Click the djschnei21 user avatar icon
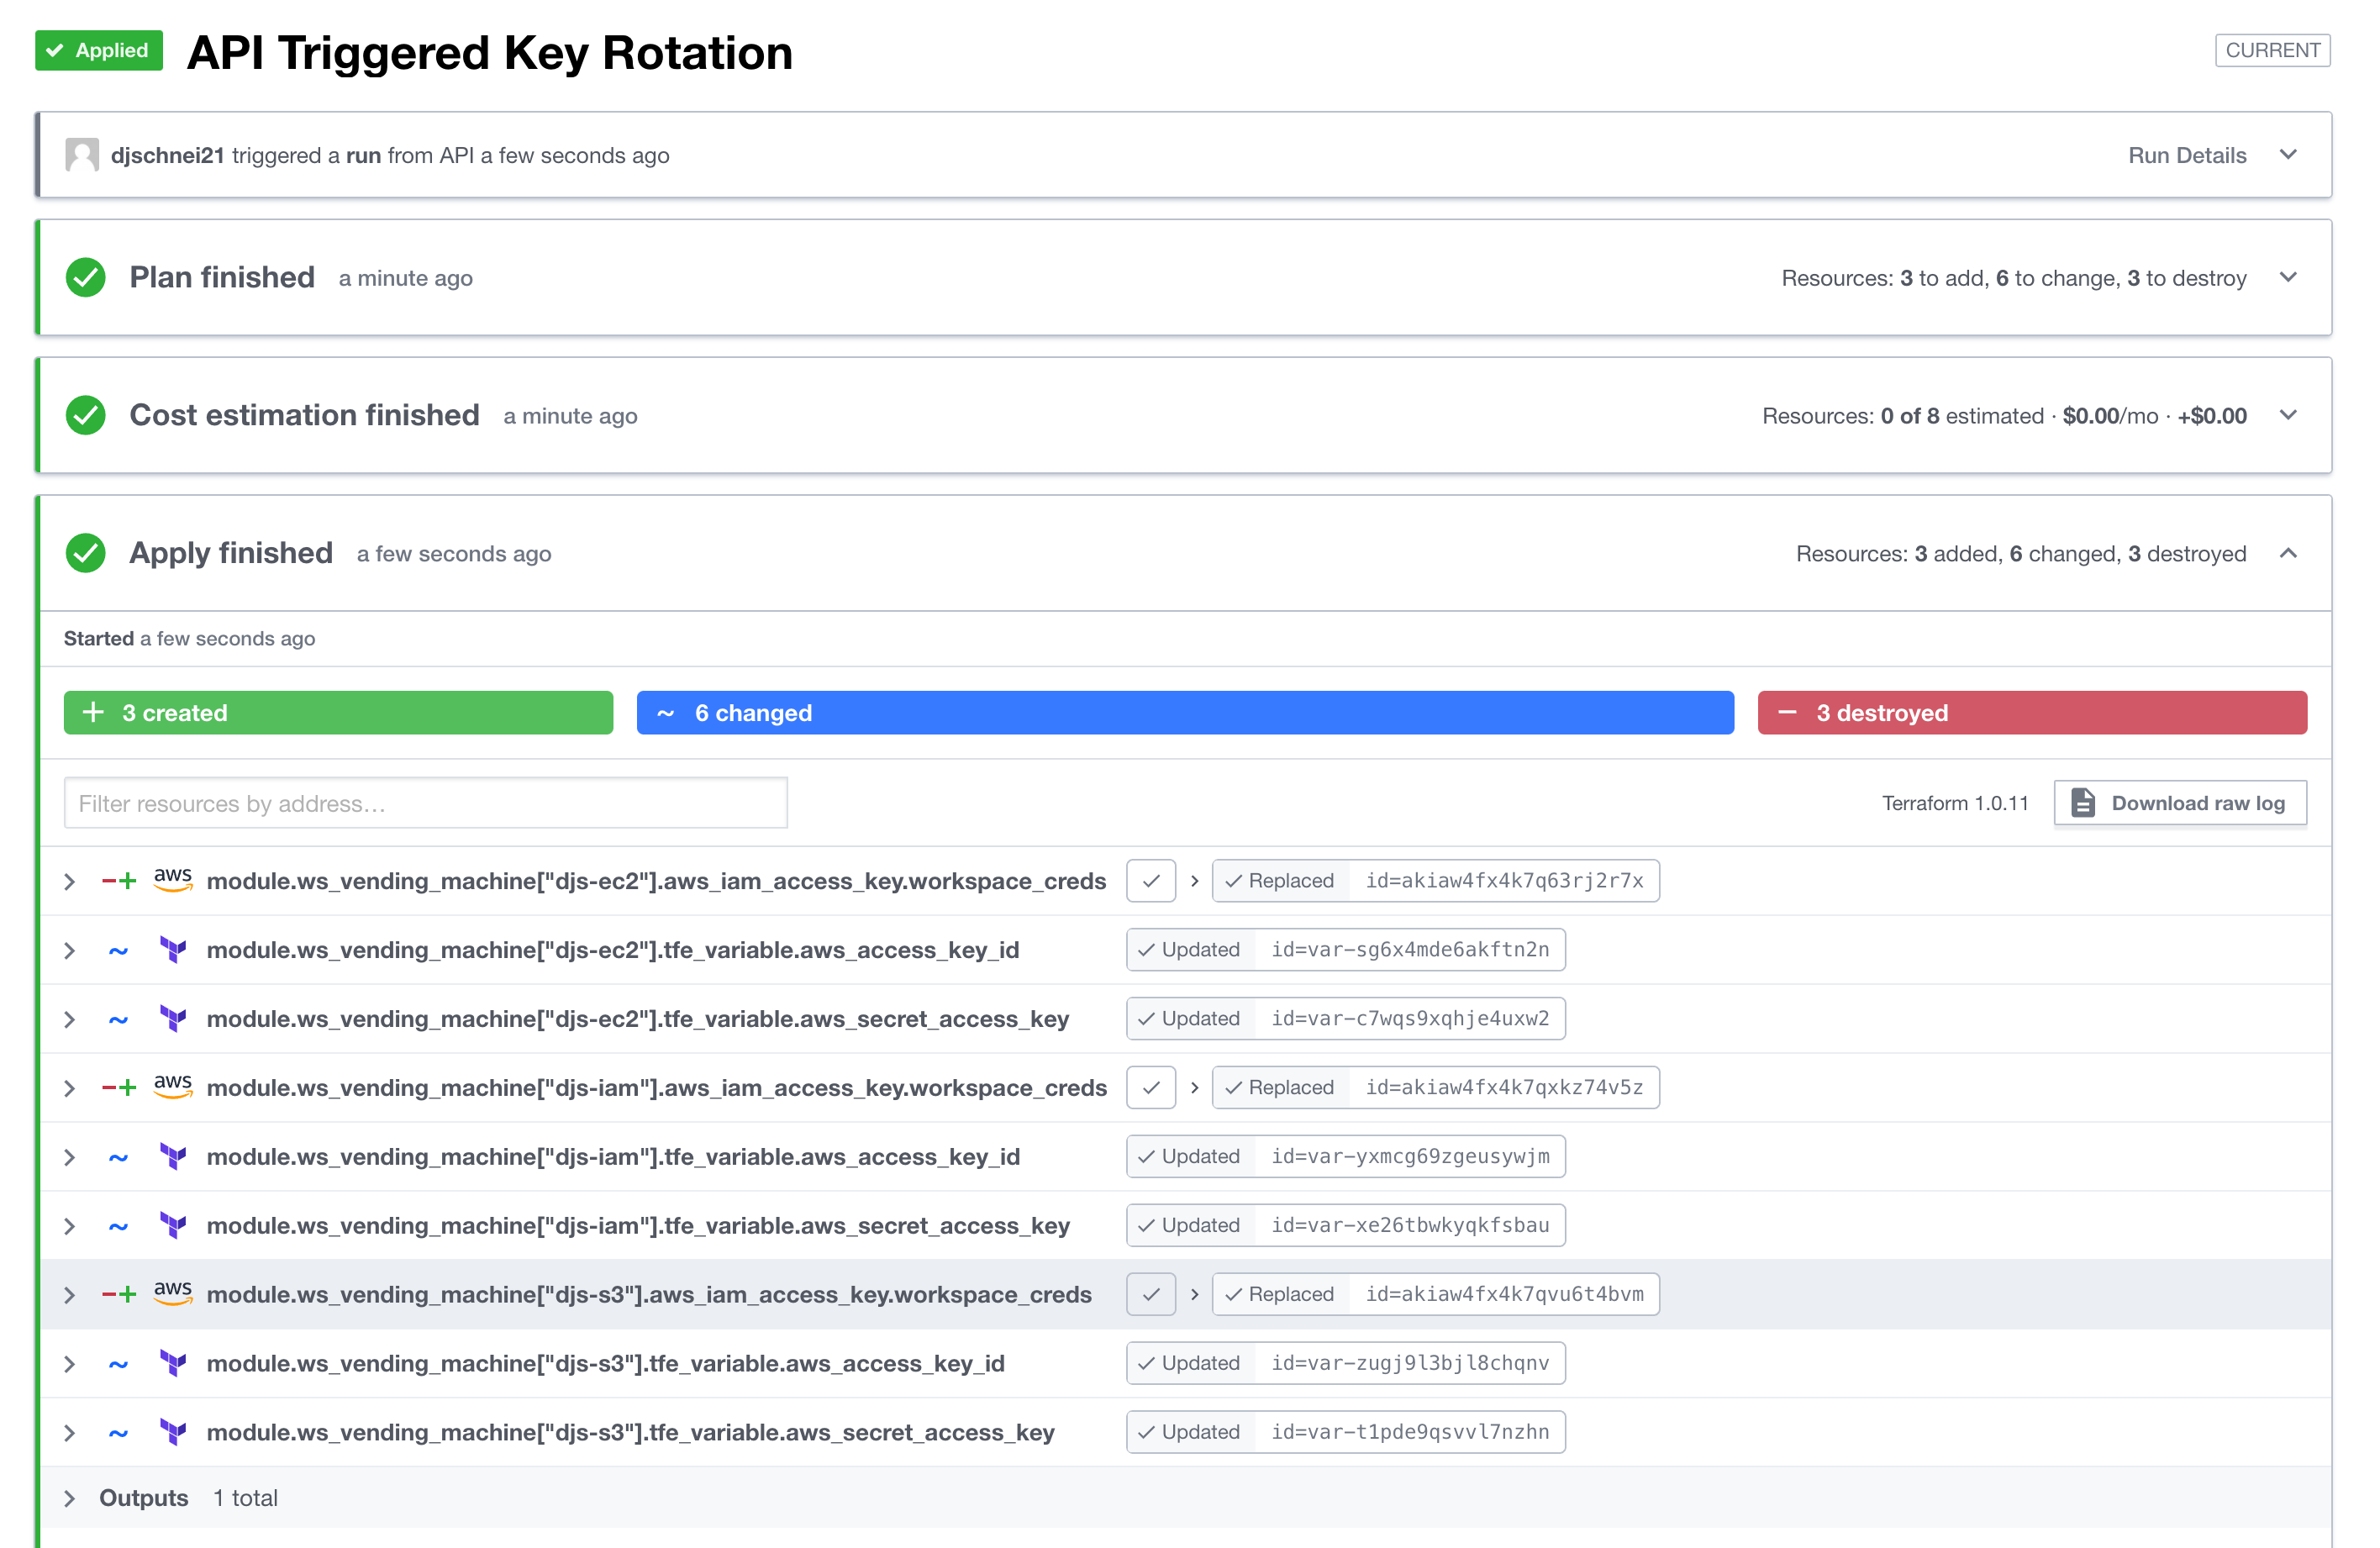Image resolution: width=2380 pixels, height=1548 pixels. pos(82,155)
